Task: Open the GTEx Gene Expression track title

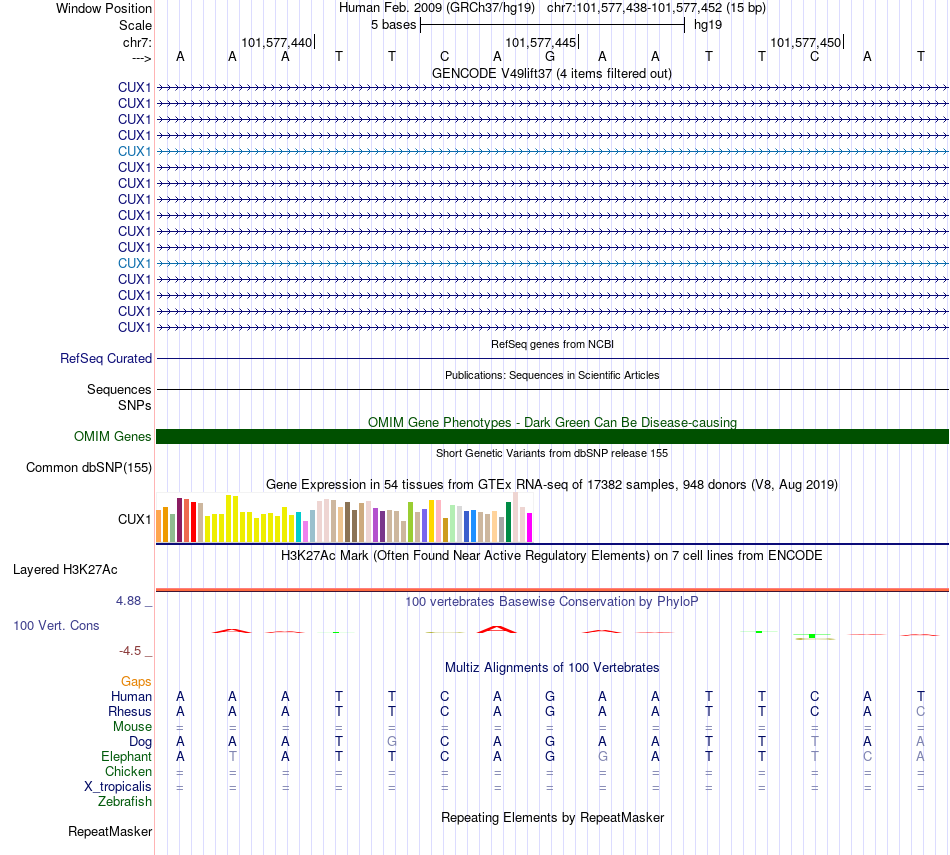Action: tap(552, 485)
